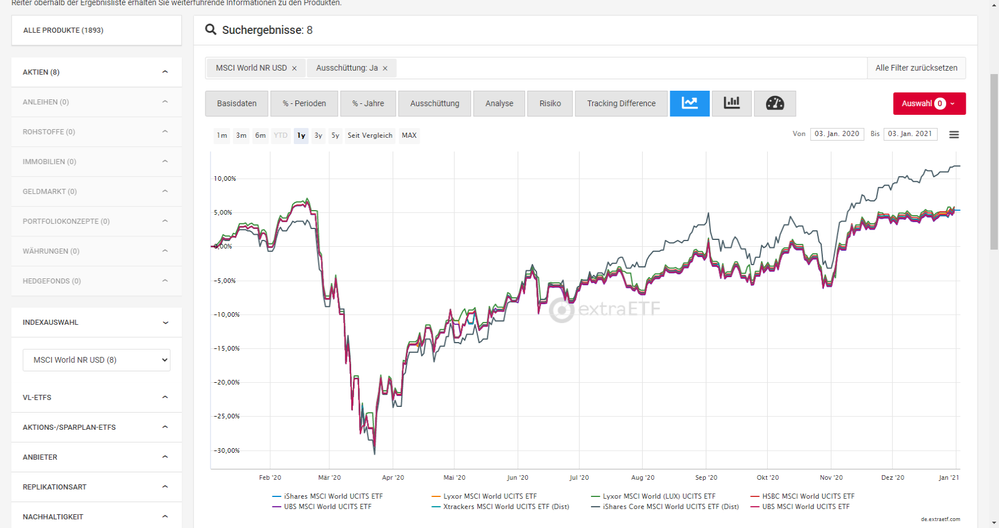Image resolution: width=999 pixels, height=528 pixels.
Task: Switch to the Tracking Difference tab
Action: tap(621, 103)
